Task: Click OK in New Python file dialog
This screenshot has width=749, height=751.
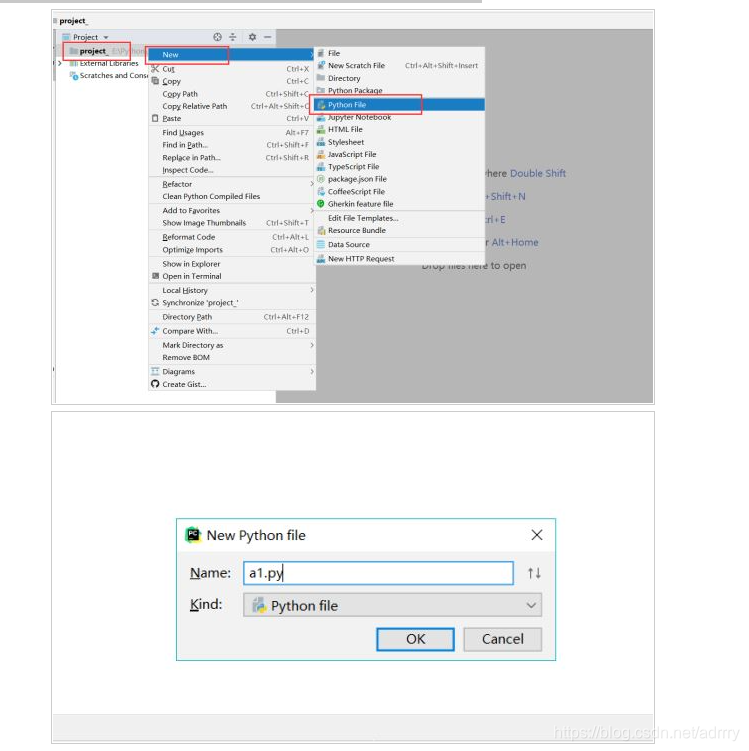Action: (x=415, y=639)
